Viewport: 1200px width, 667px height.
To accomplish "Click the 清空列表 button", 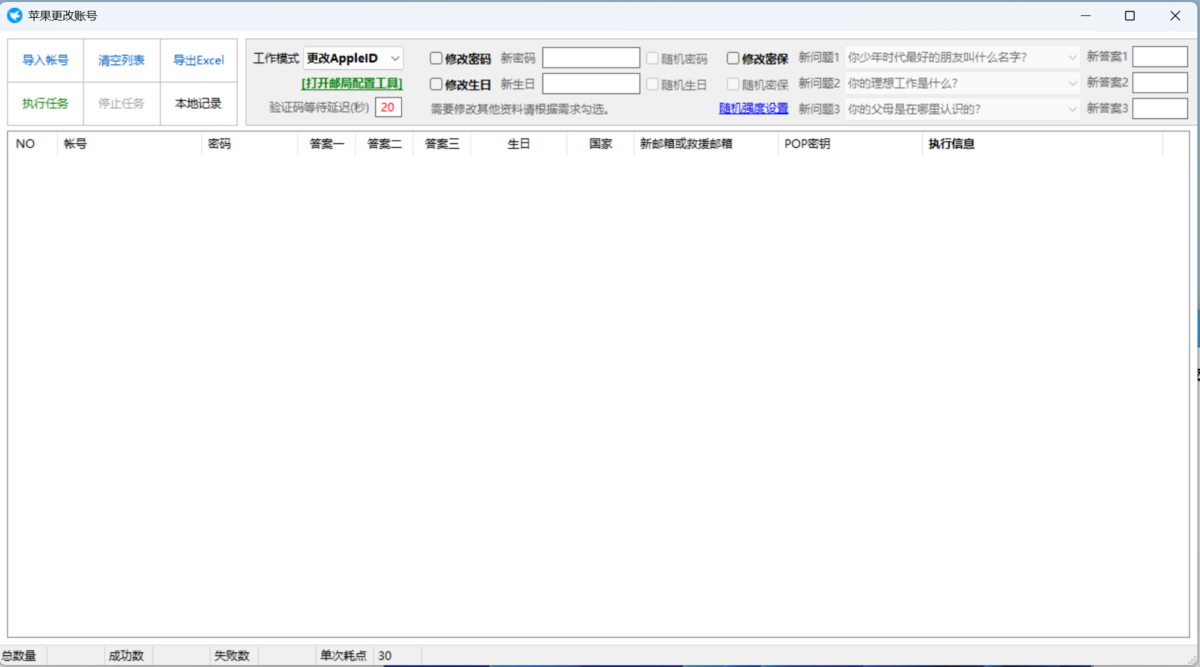I will click(x=121, y=60).
